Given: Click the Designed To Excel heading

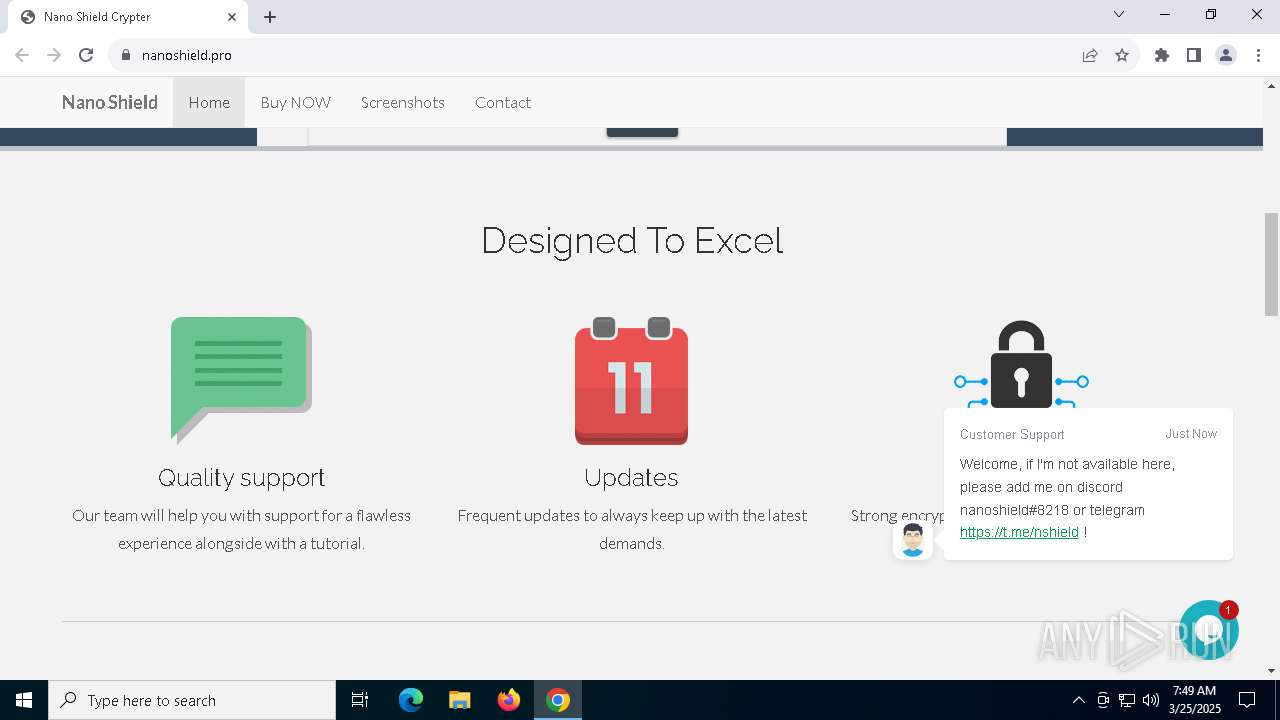Looking at the screenshot, I should [632, 240].
